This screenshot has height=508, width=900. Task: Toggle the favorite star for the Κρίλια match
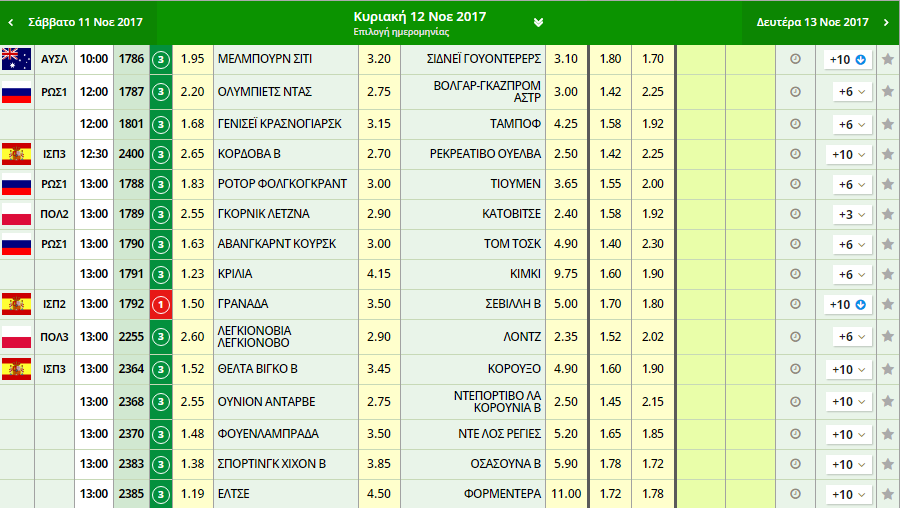(887, 275)
